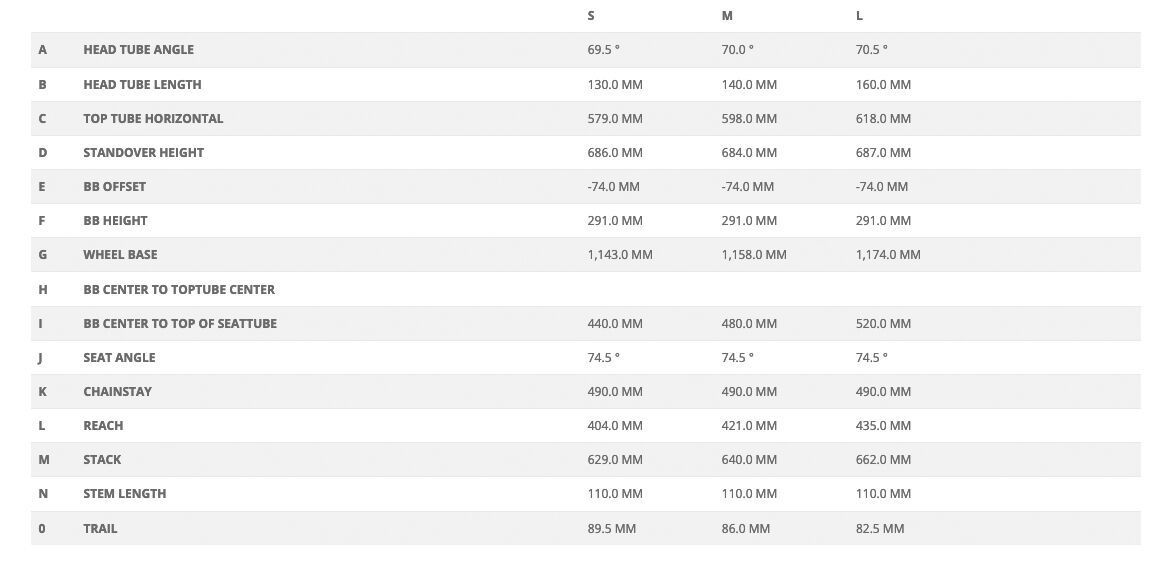Image resolution: width=1160 pixels, height=566 pixels.
Task: Click the BB CENTER TO TOPTUBE CENTER label
Action: (179, 290)
